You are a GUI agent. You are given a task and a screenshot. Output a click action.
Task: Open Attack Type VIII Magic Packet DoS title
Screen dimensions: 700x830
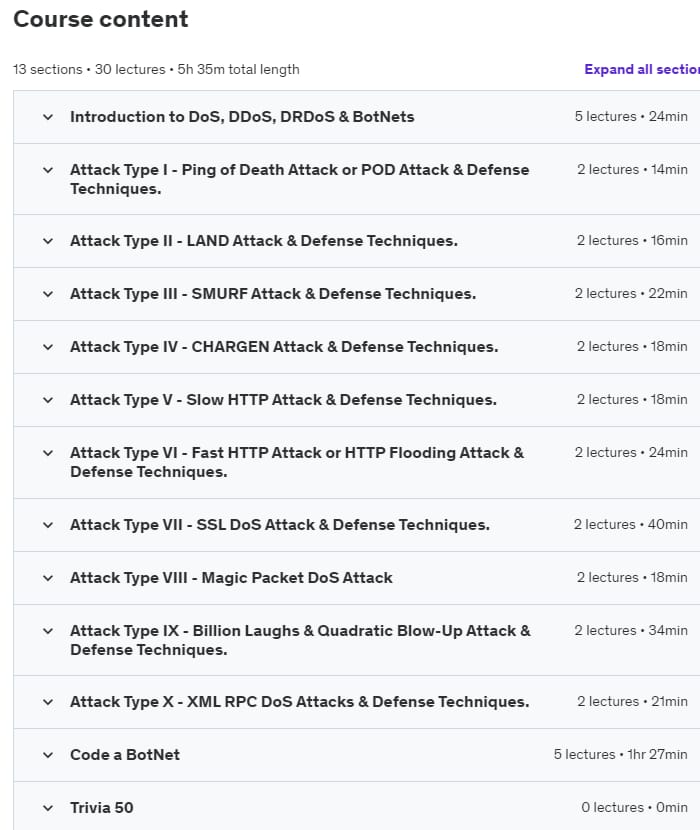click(231, 578)
